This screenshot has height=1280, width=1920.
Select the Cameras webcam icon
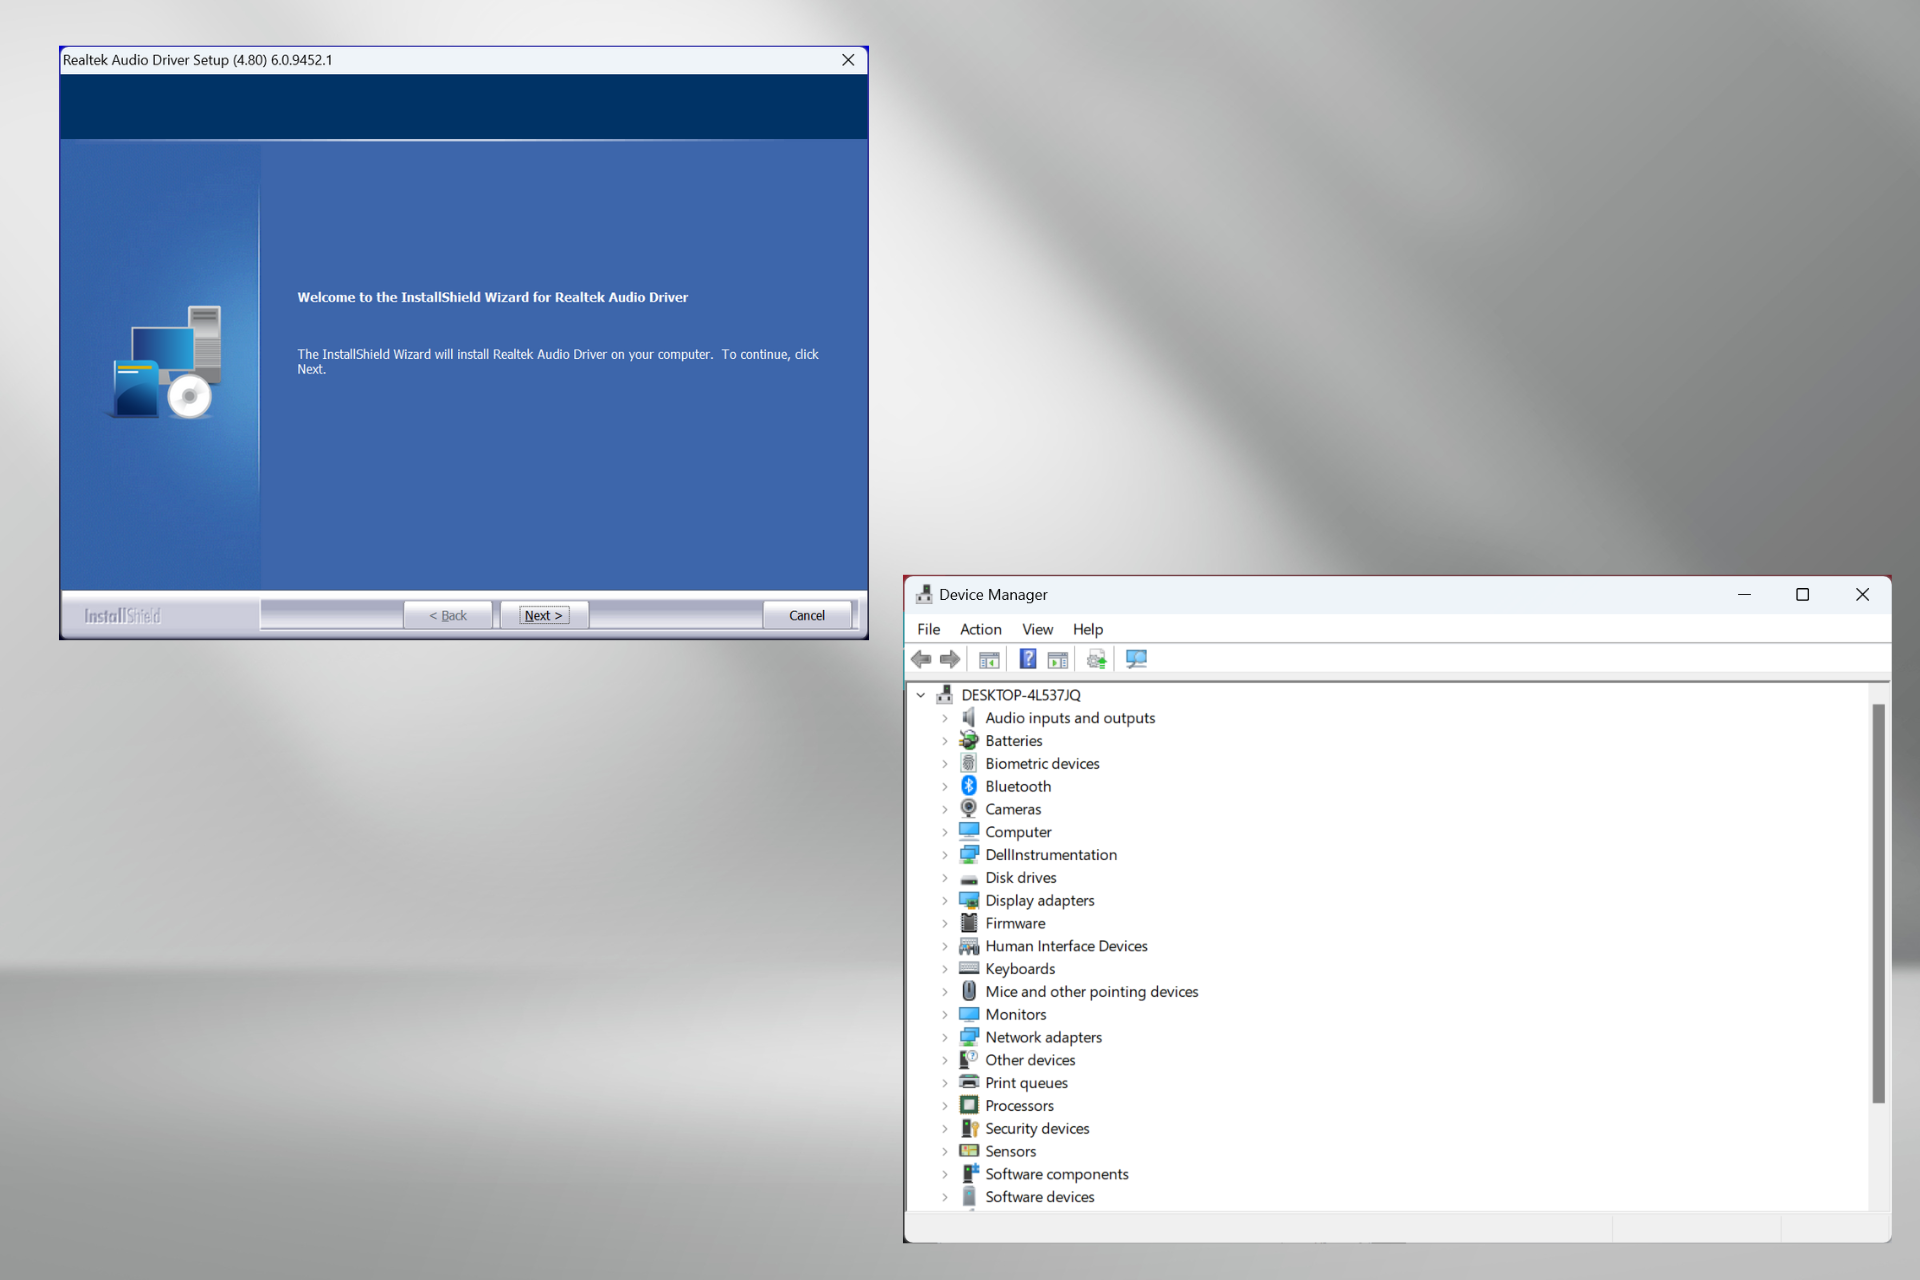click(968, 809)
